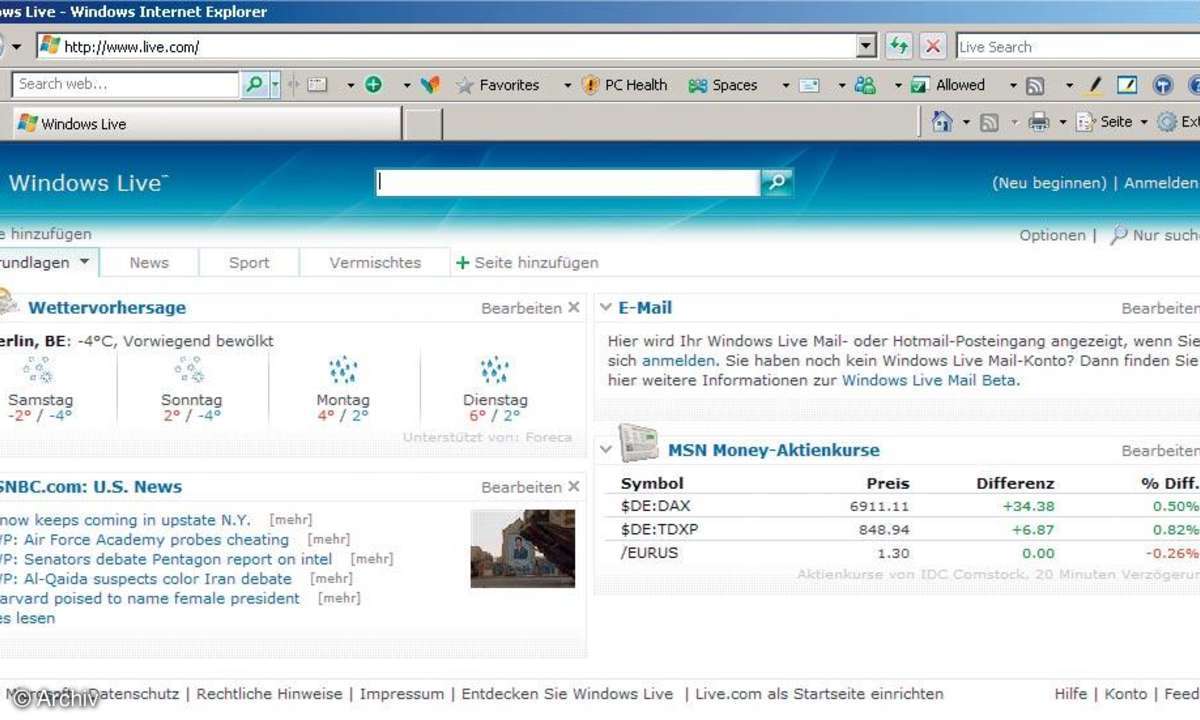The image size is (1200, 720).
Task: Collapse the MSN Money-Aktienkurse module
Action: point(605,450)
